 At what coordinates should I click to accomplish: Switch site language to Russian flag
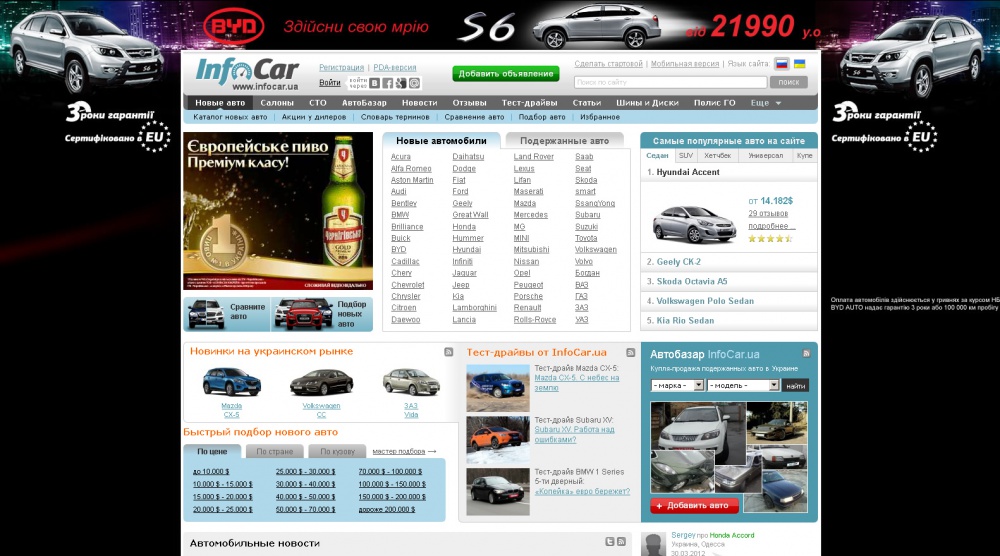(x=781, y=64)
